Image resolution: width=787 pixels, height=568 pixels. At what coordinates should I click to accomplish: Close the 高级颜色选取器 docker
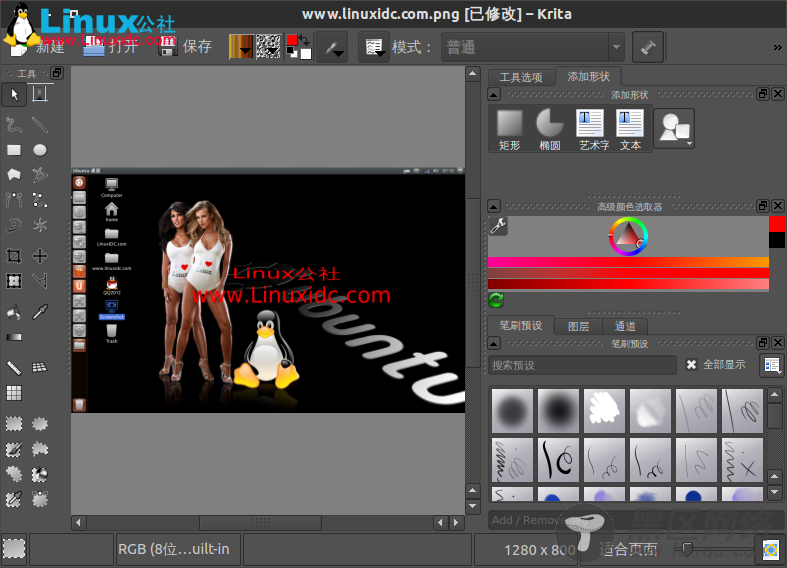click(778, 206)
